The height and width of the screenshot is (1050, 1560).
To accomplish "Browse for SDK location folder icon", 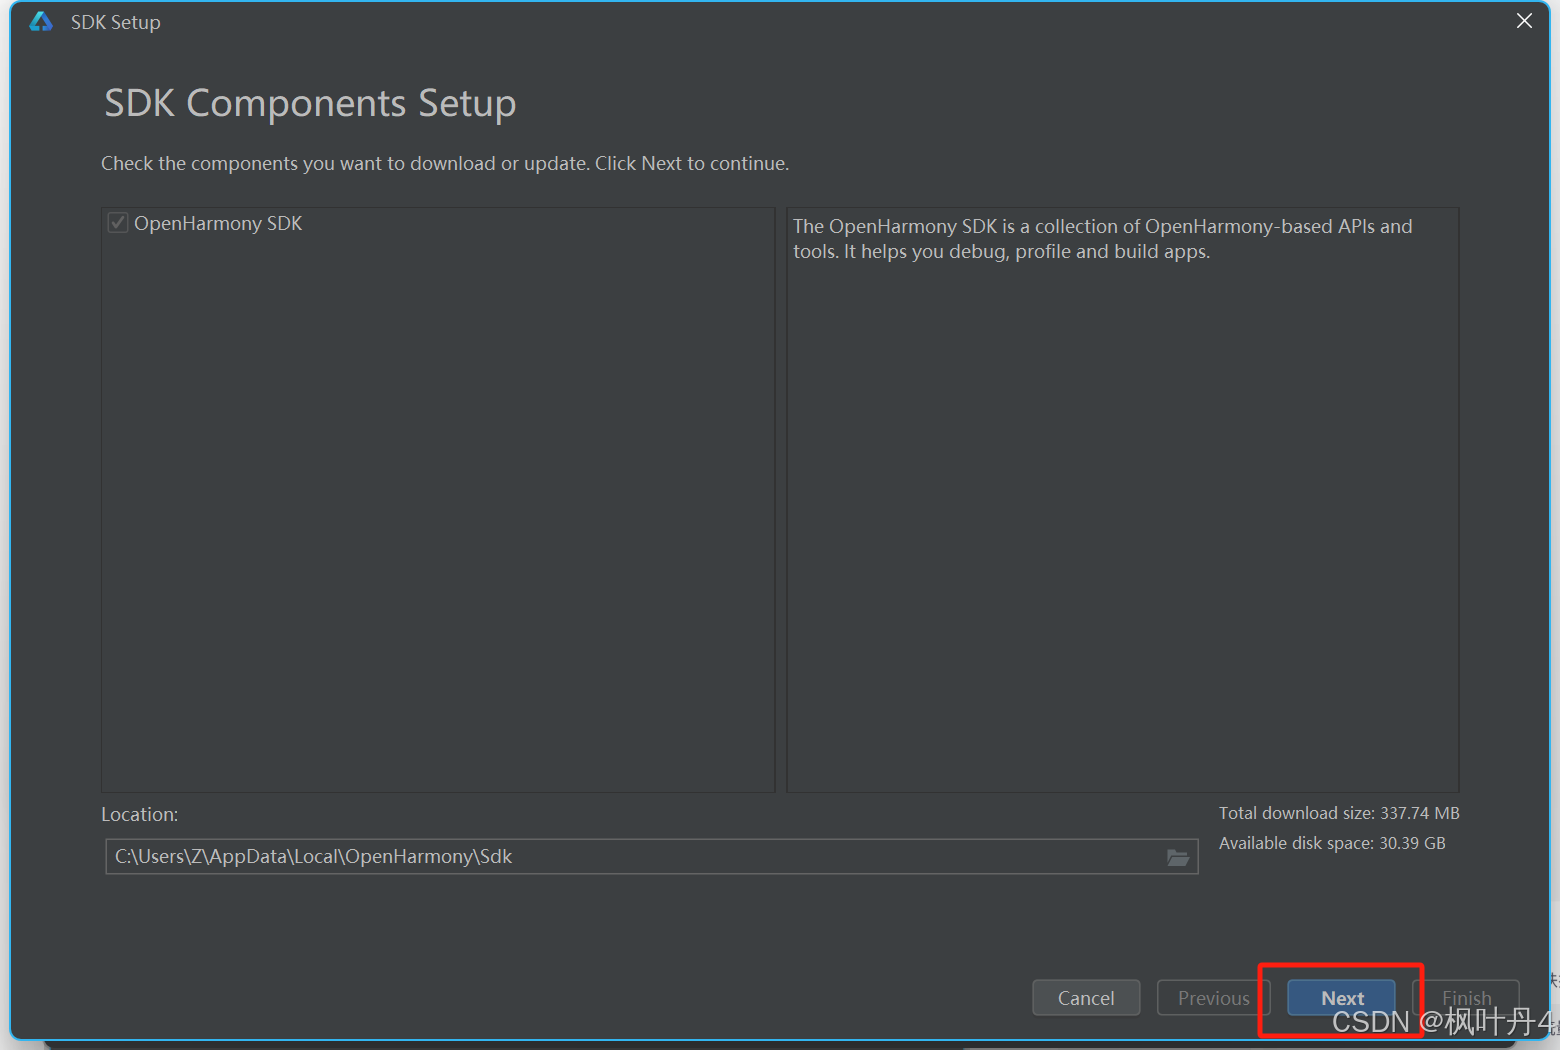I will (1178, 857).
